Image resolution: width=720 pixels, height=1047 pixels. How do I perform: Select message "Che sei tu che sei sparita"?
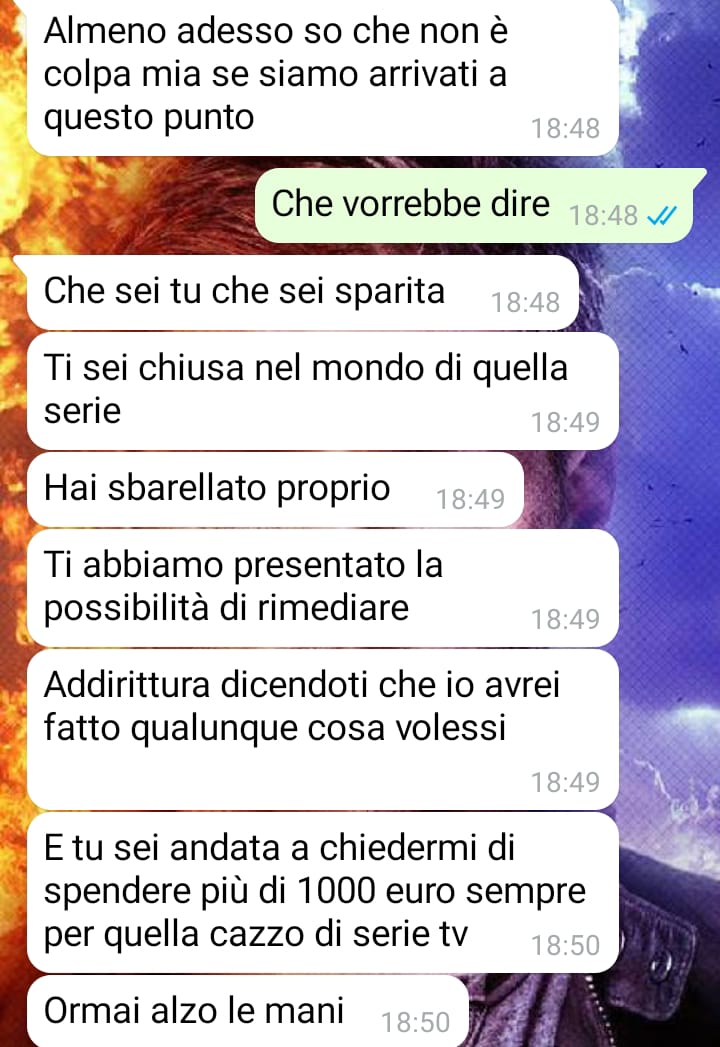303,292
